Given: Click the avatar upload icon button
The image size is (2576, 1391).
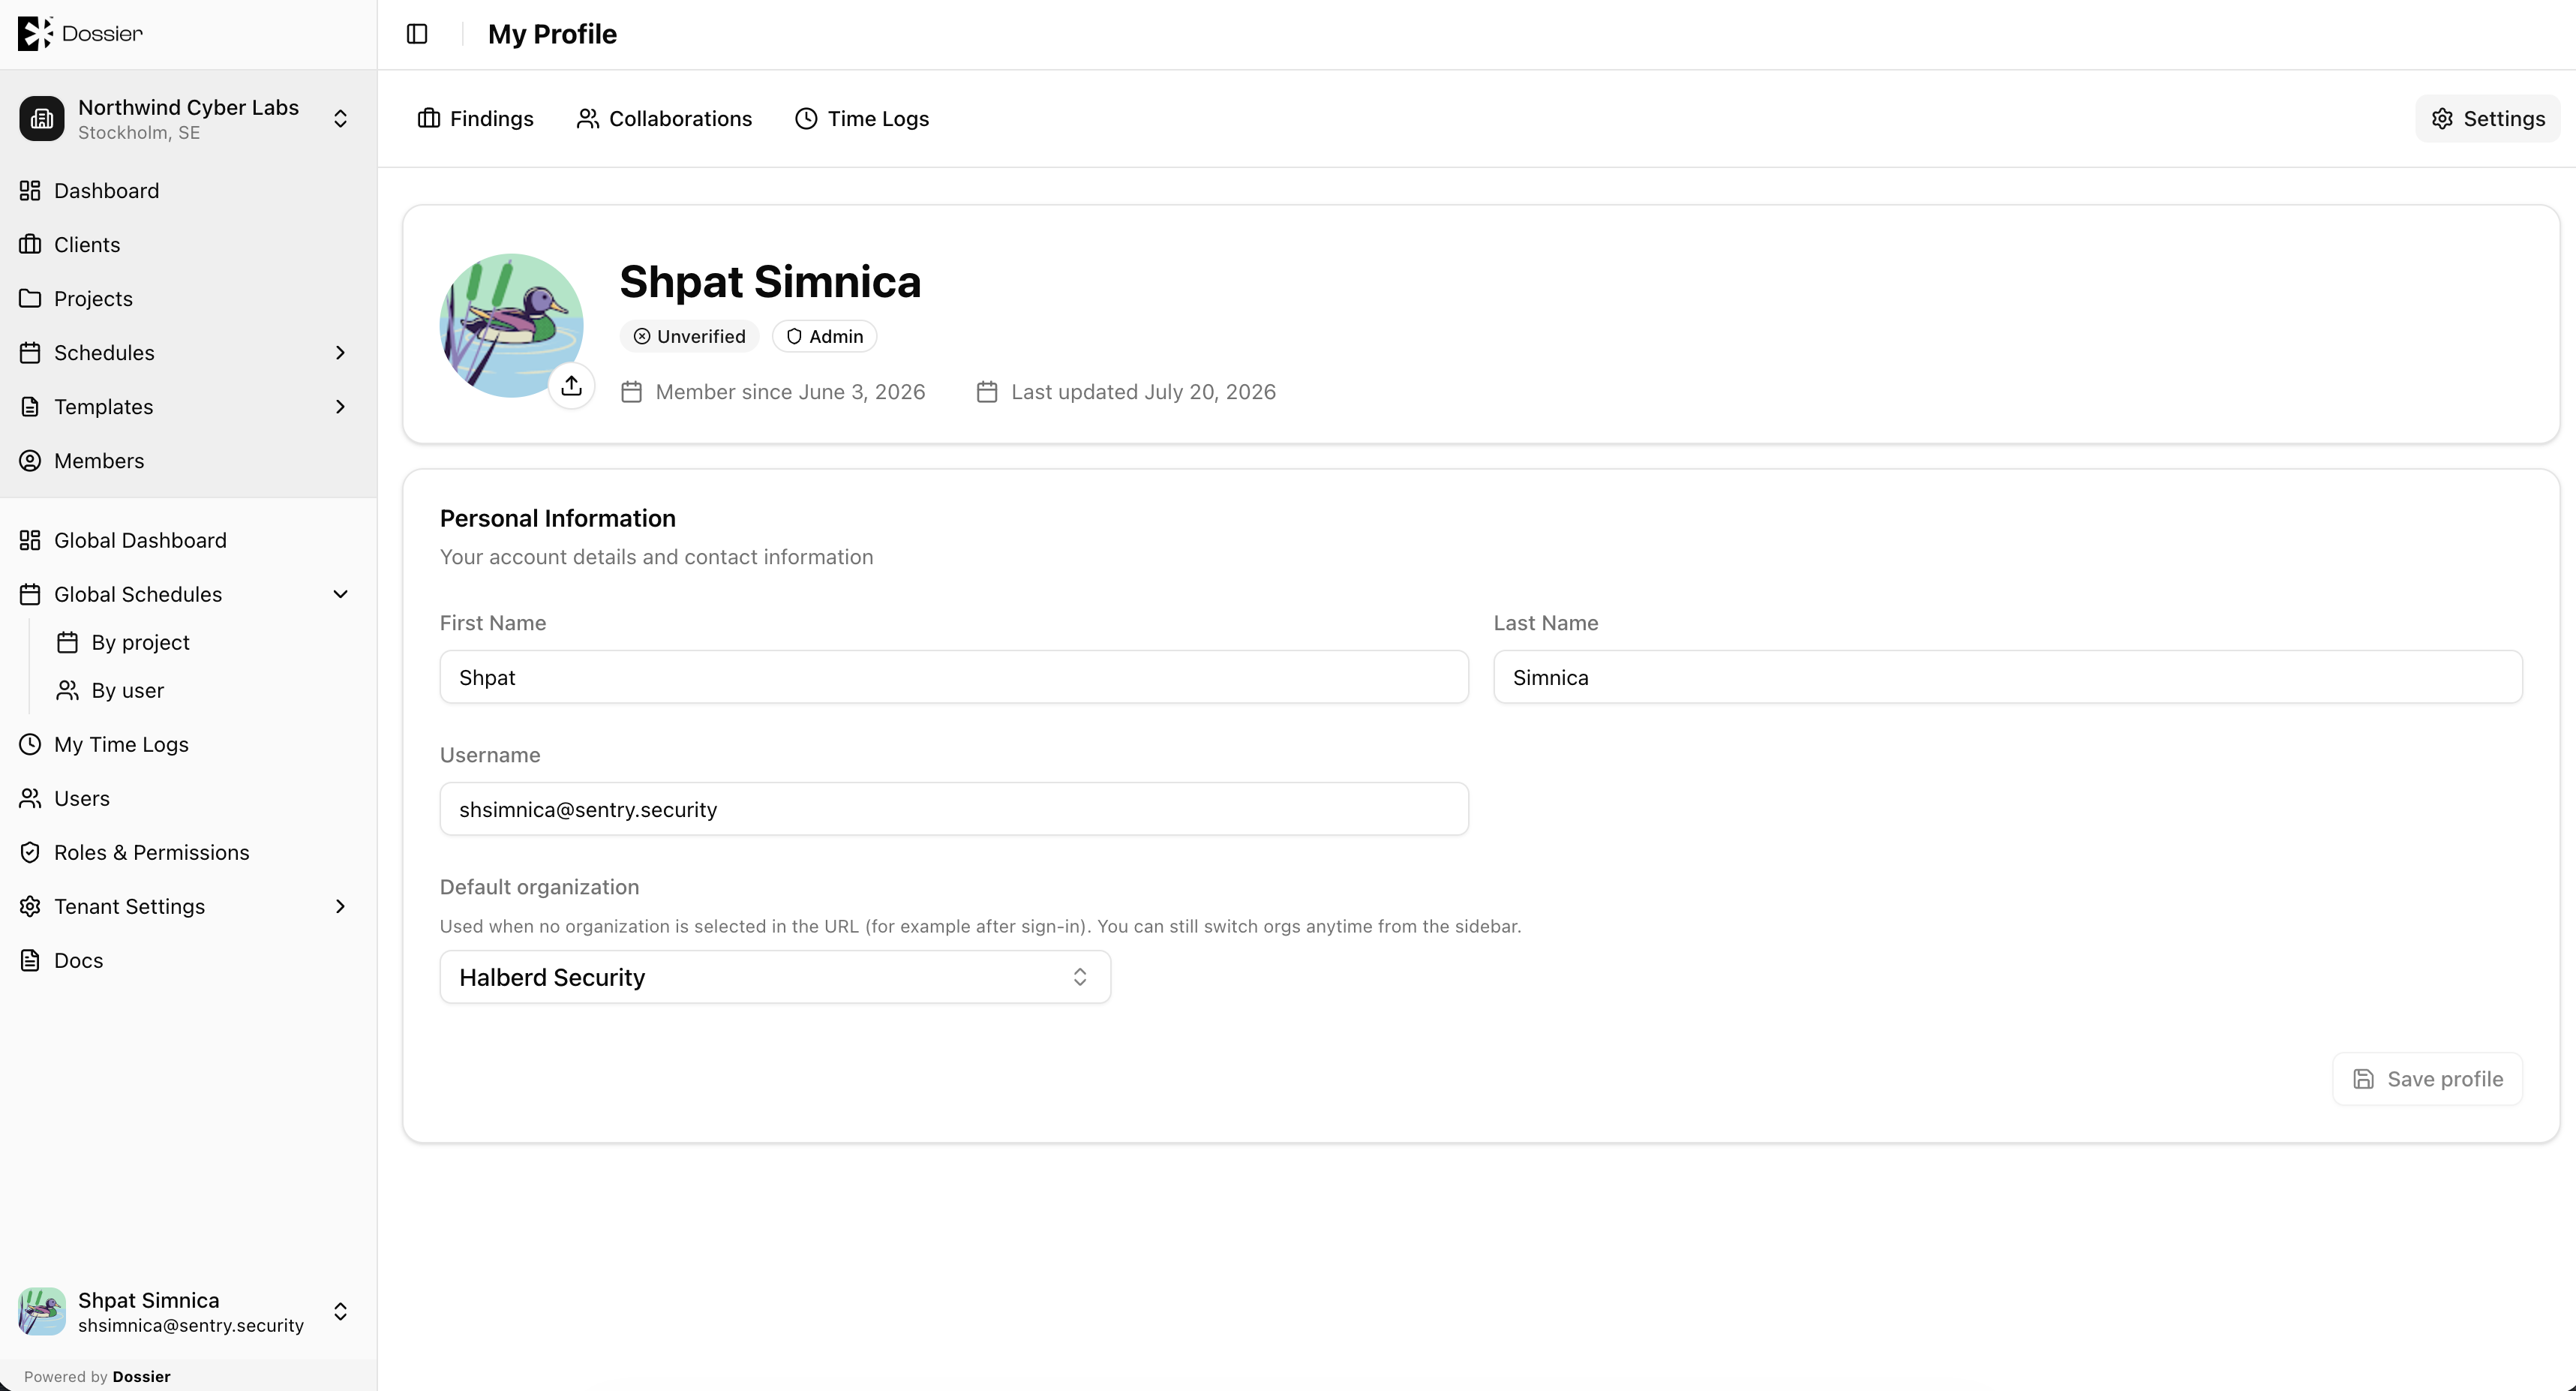Looking at the screenshot, I should pyautogui.click(x=572, y=386).
